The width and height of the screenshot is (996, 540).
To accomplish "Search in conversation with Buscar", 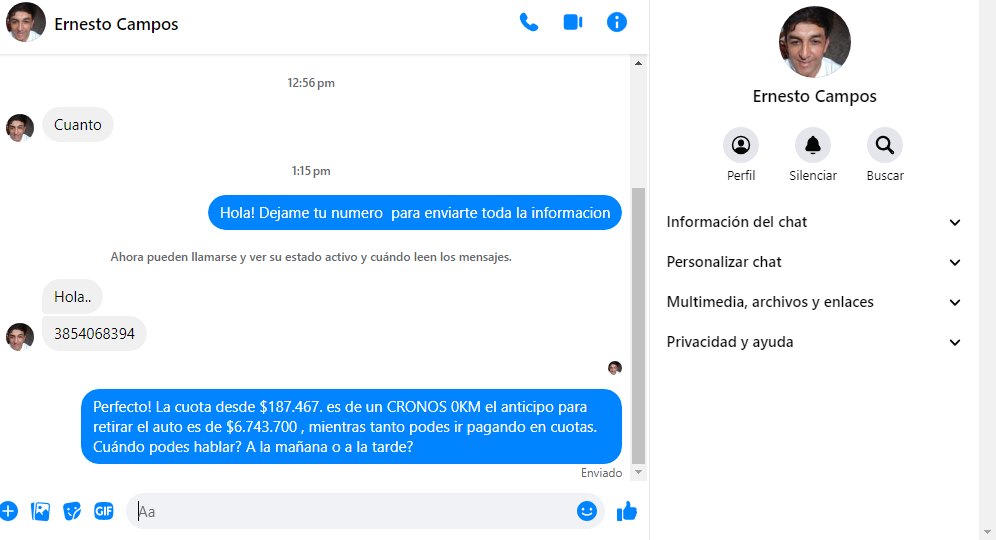I will point(885,146).
